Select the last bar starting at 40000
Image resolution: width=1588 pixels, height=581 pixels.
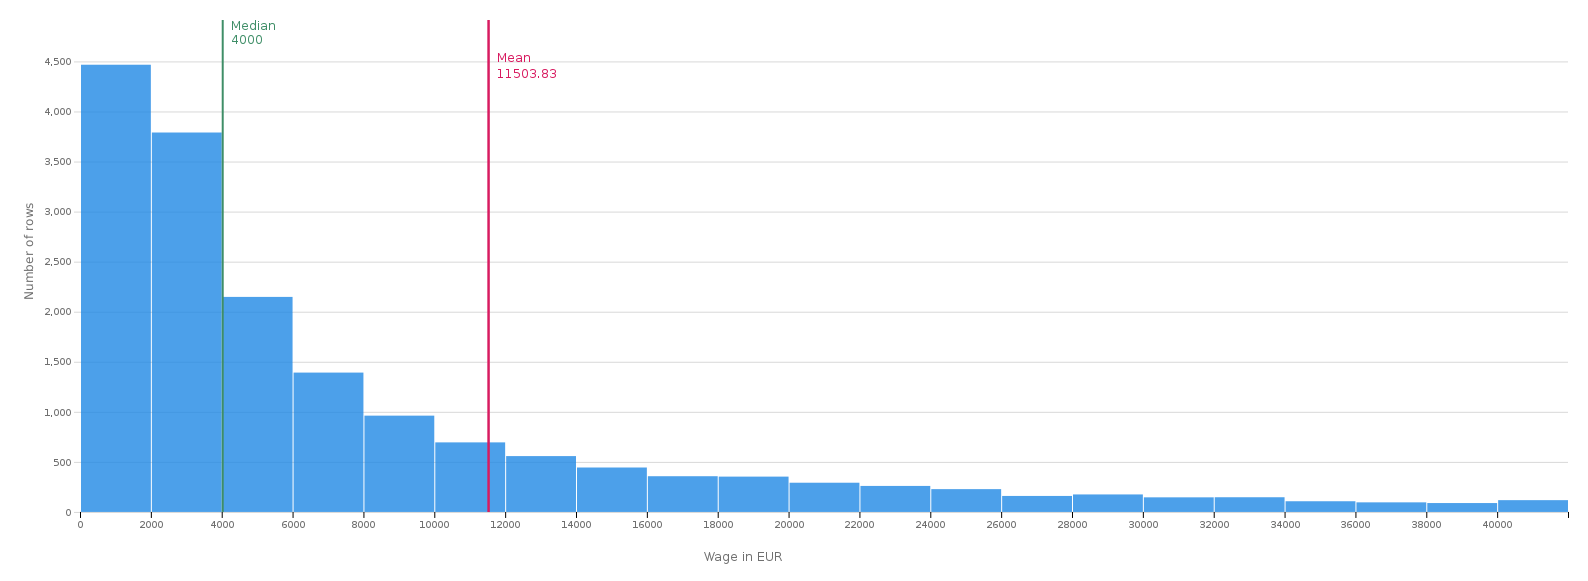[x=1533, y=506]
